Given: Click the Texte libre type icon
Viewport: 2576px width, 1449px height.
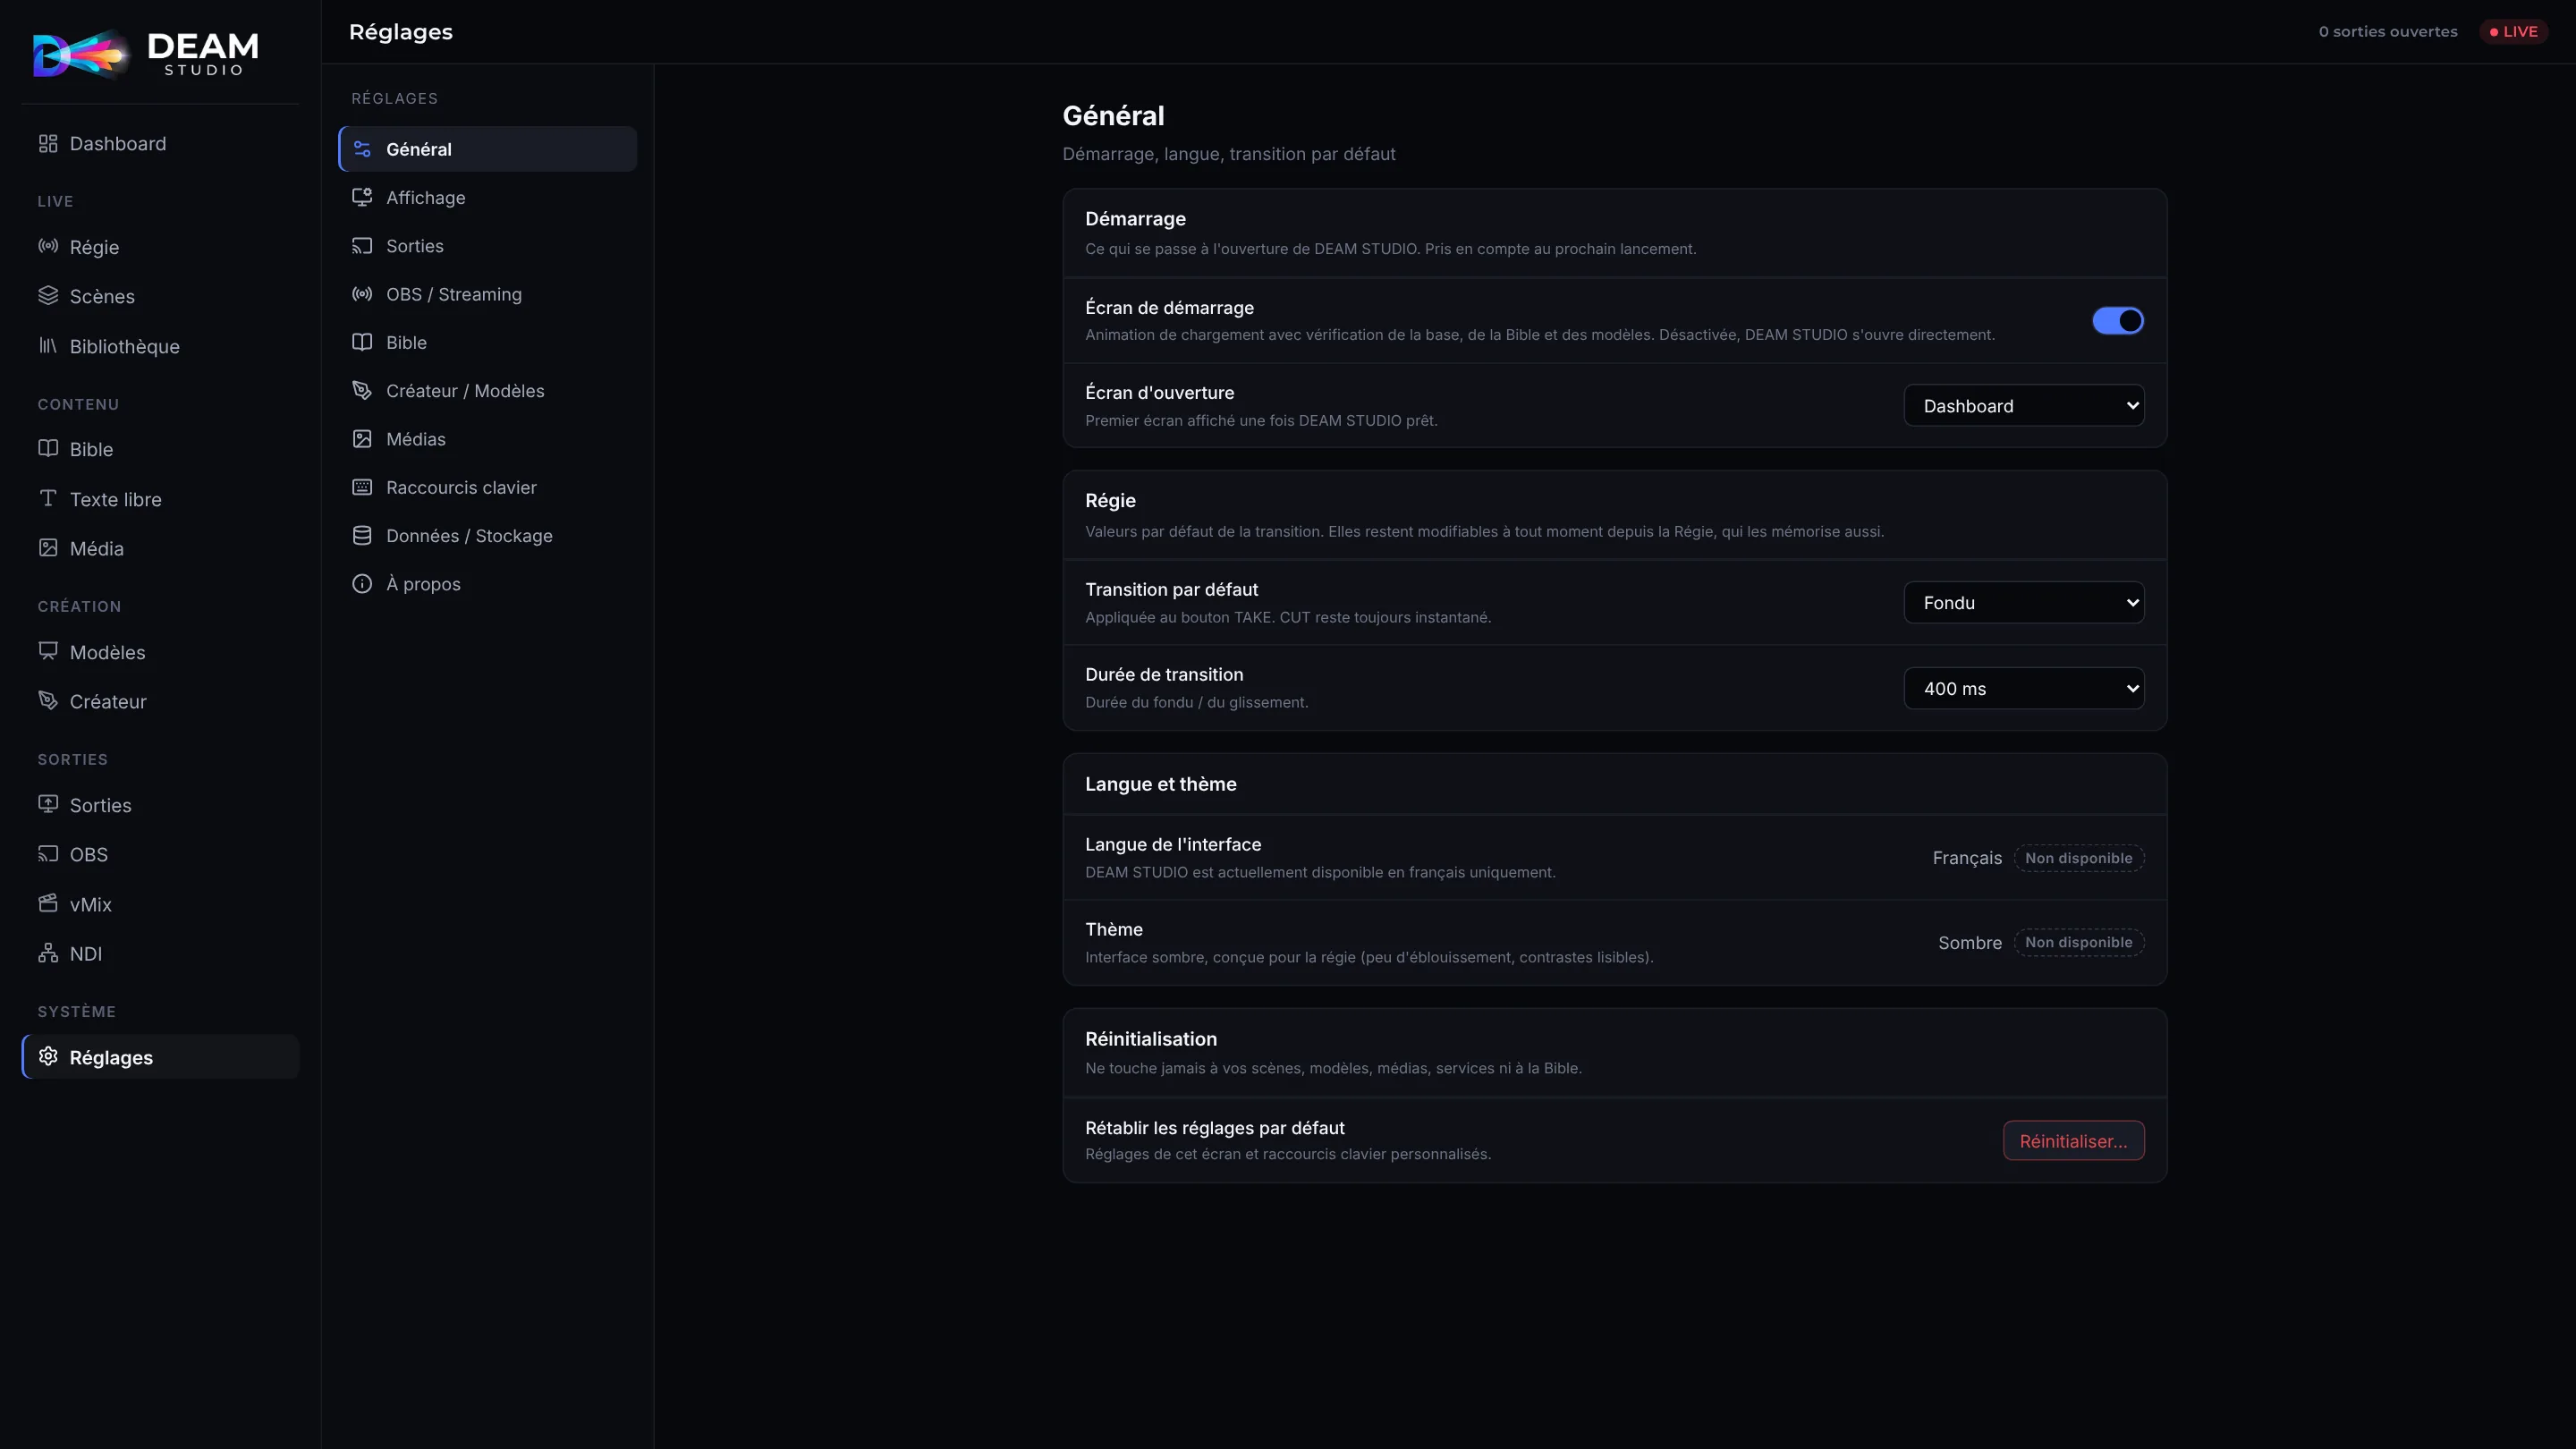Looking at the screenshot, I should [x=48, y=498].
